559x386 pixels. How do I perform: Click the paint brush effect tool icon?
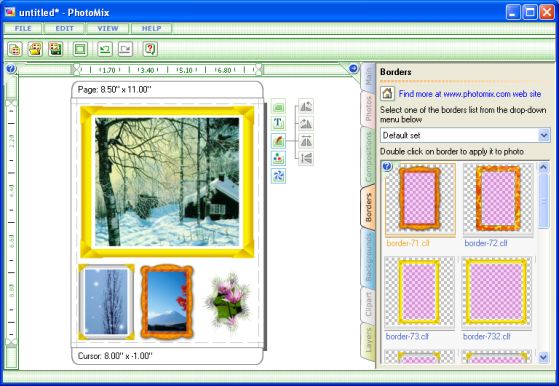(x=278, y=141)
